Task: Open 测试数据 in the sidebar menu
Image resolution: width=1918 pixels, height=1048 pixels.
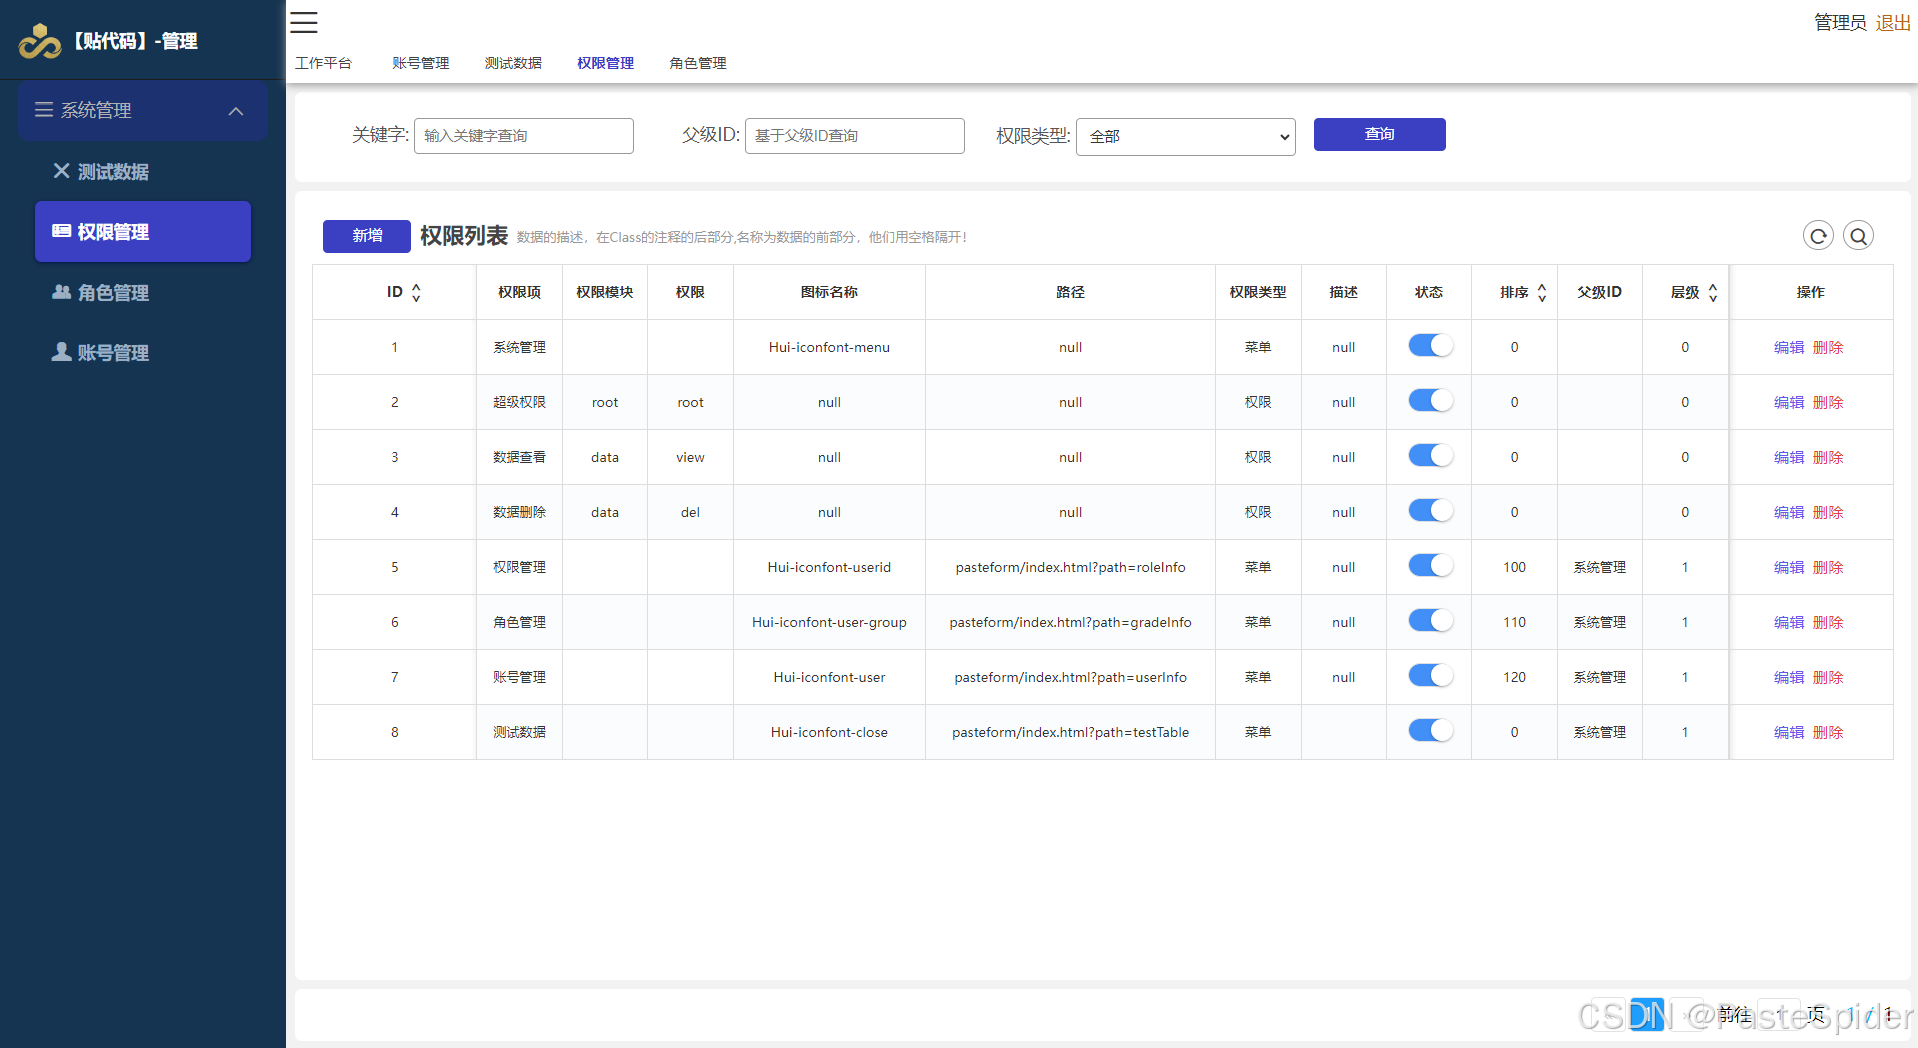Action: [x=143, y=171]
